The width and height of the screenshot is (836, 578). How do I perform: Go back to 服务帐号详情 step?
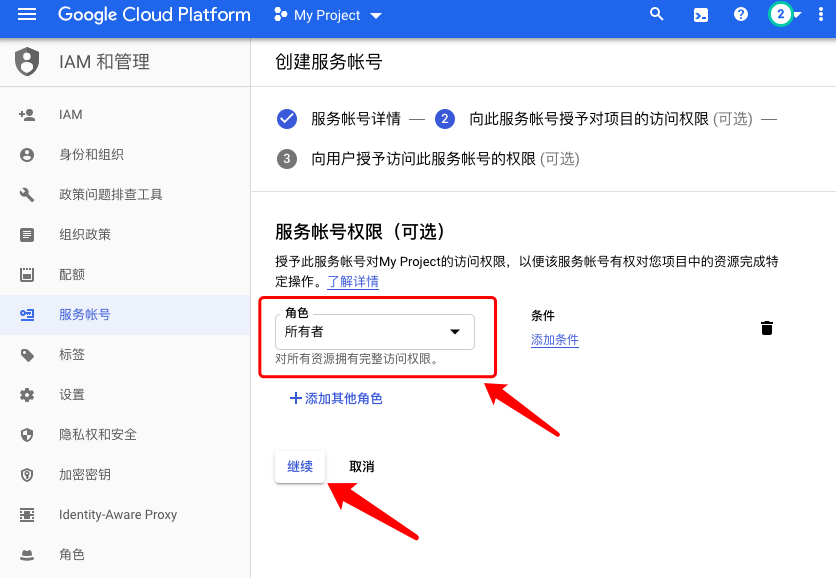pos(356,119)
